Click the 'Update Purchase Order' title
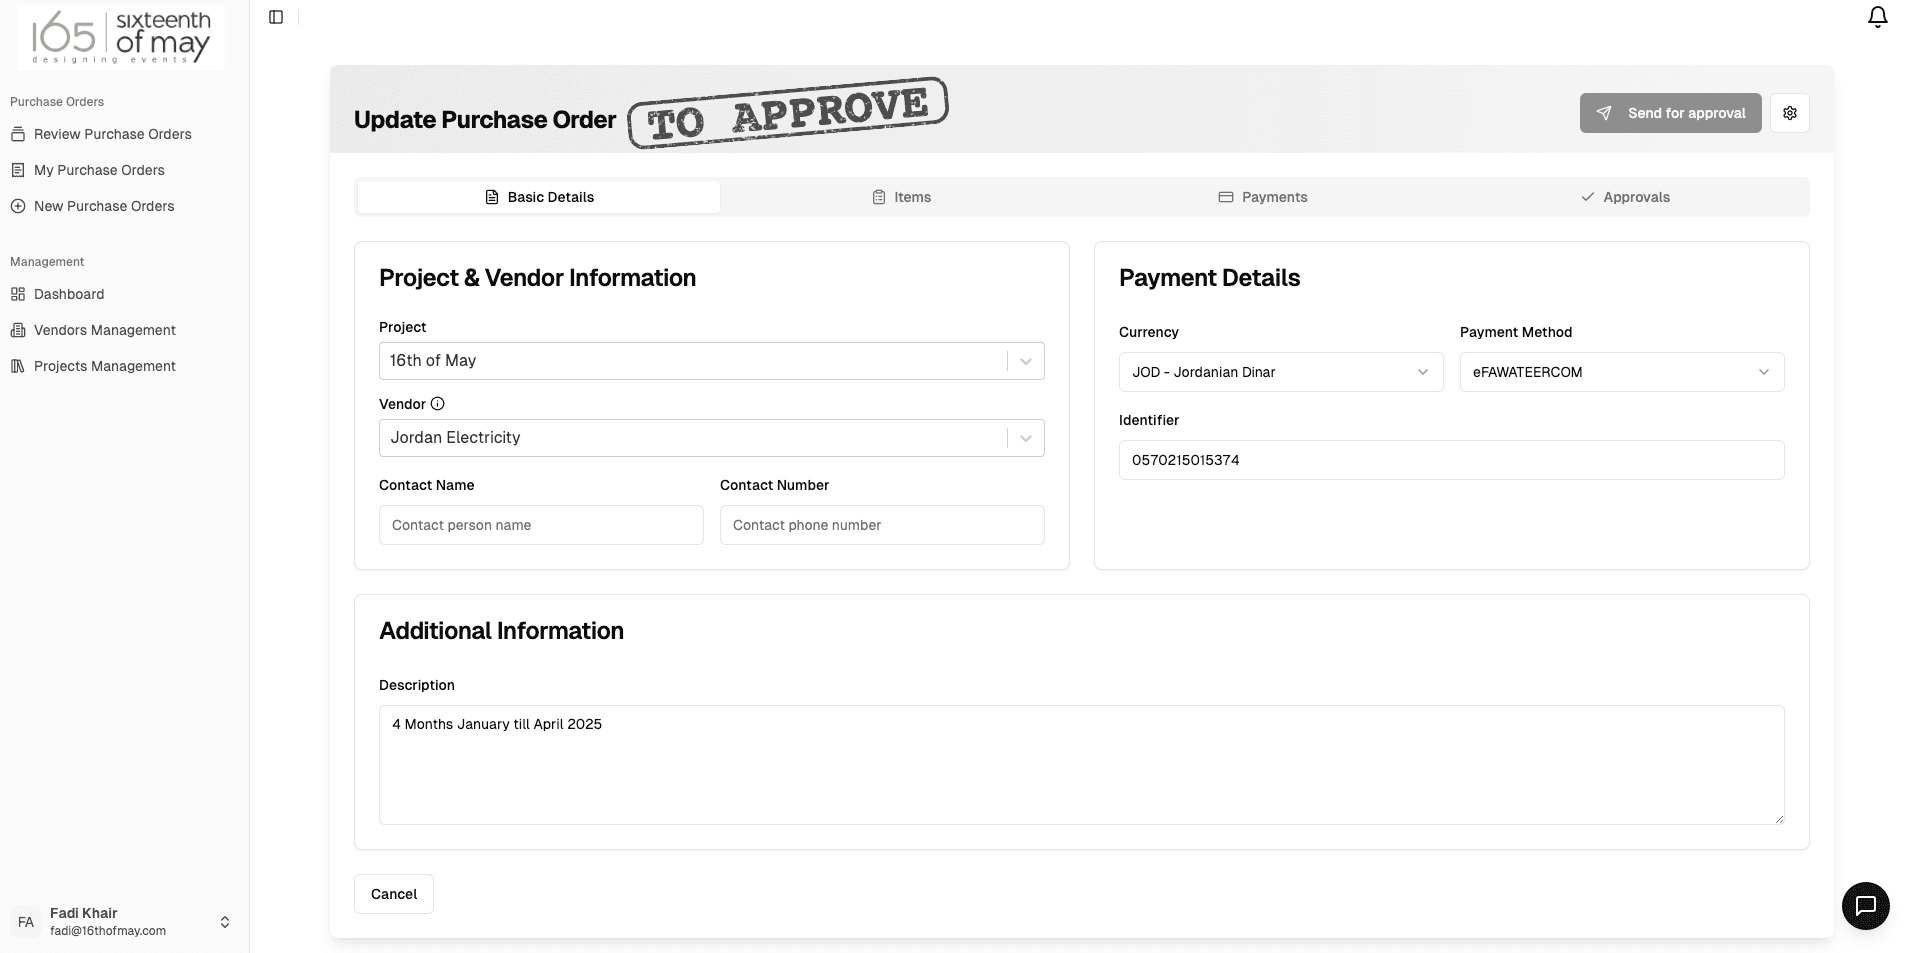This screenshot has height=953, width=1905. (x=485, y=120)
